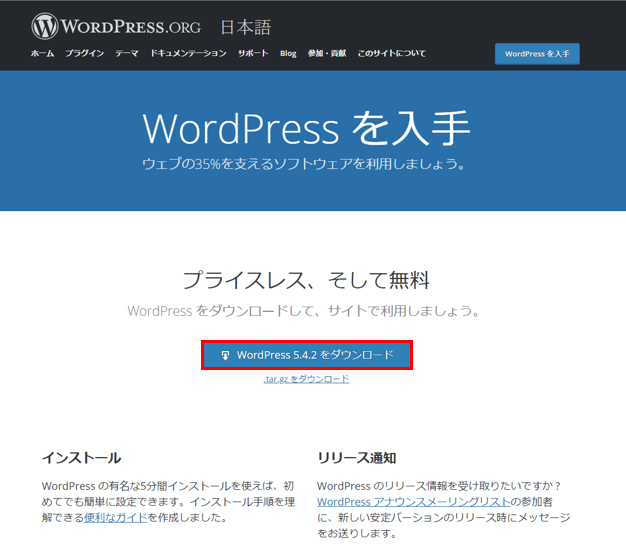This screenshot has width=626, height=549.
Task: Click the WordPress を入手 header button
Action: pos(537,54)
